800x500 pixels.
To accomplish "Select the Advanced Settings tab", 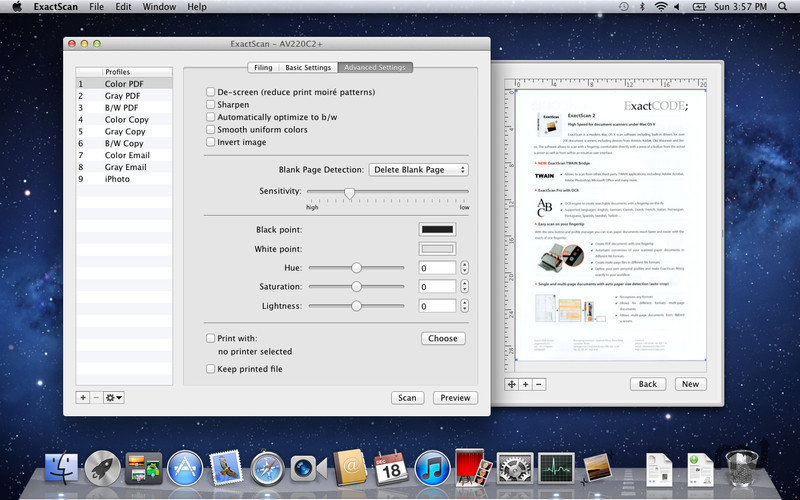I will (x=375, y=67).
